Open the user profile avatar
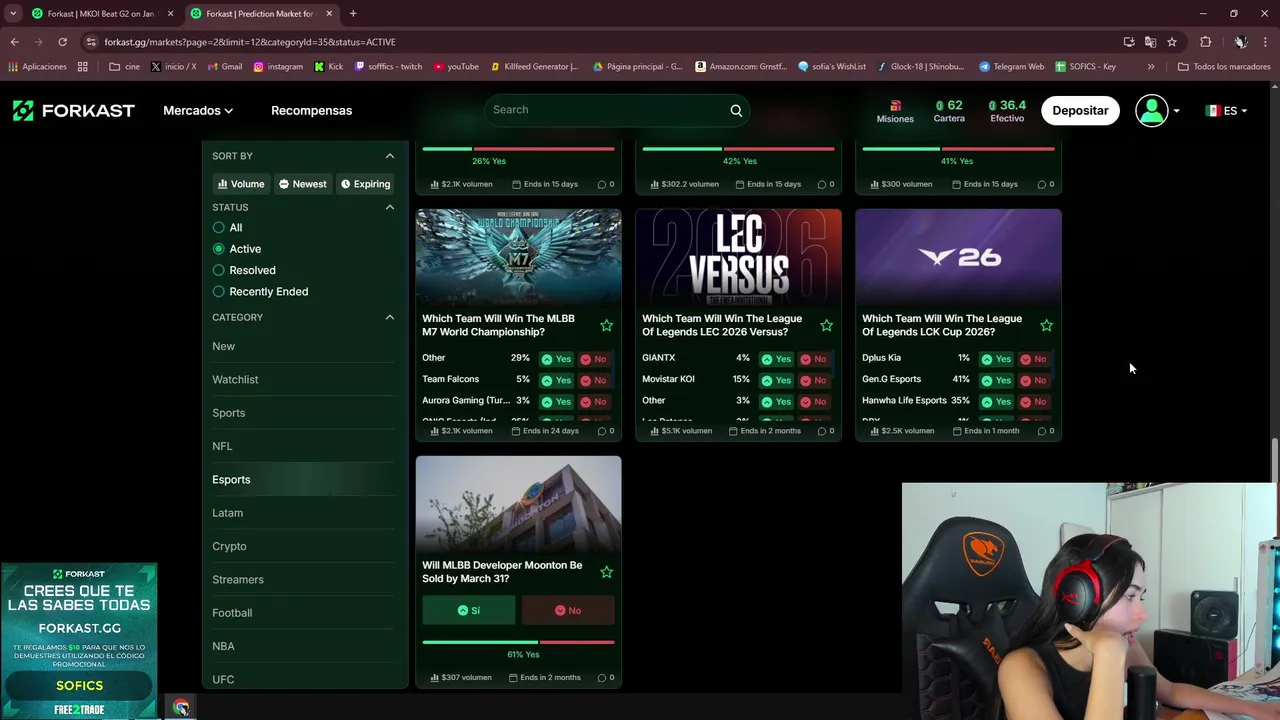 click(1152, 110)
